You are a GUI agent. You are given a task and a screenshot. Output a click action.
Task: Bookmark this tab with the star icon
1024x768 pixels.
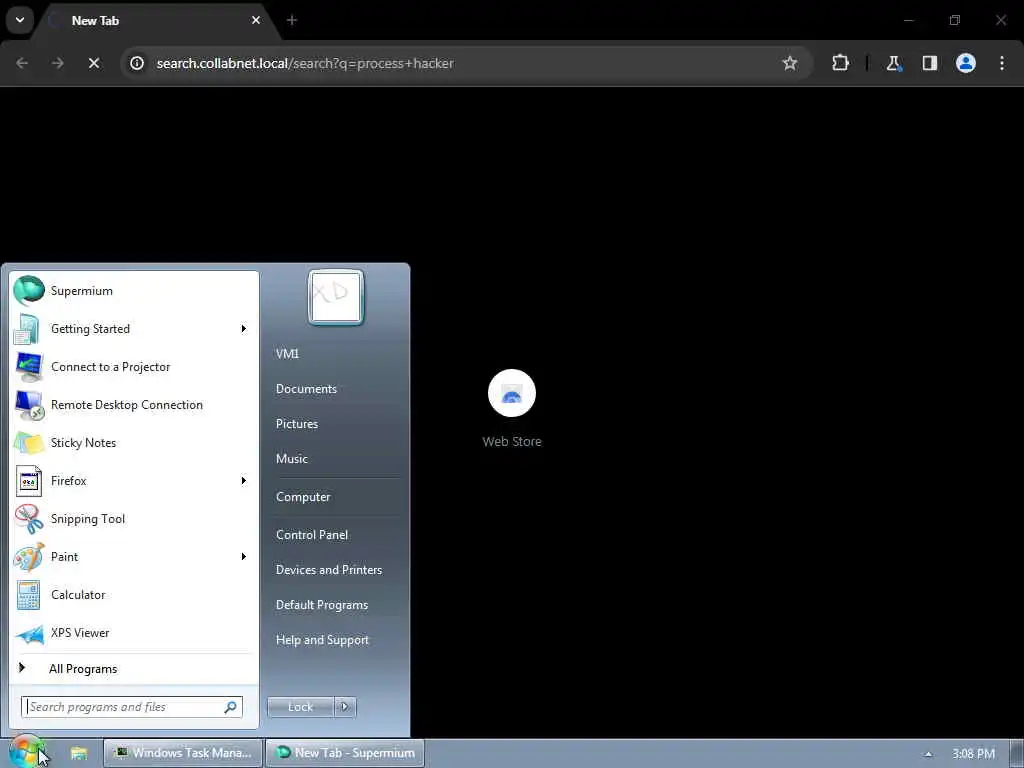790,63
